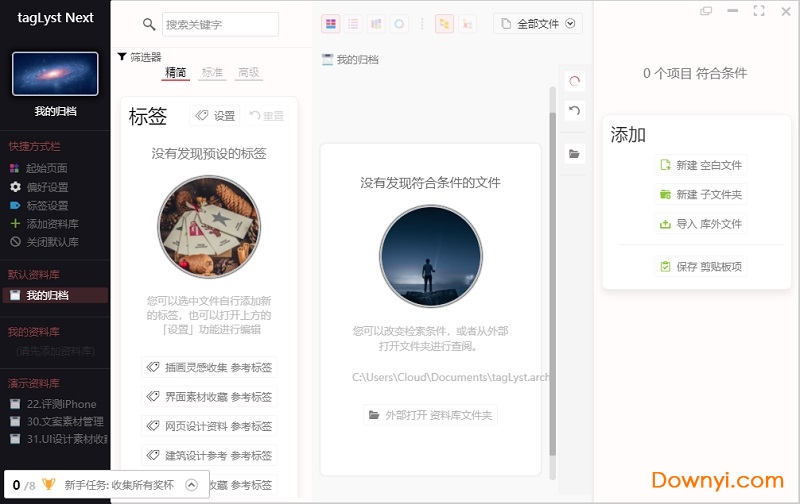The height and width of the screenshot is (504, 800).
Task: Click the circular refresh icon beside file list
Action: click(574, 81)
